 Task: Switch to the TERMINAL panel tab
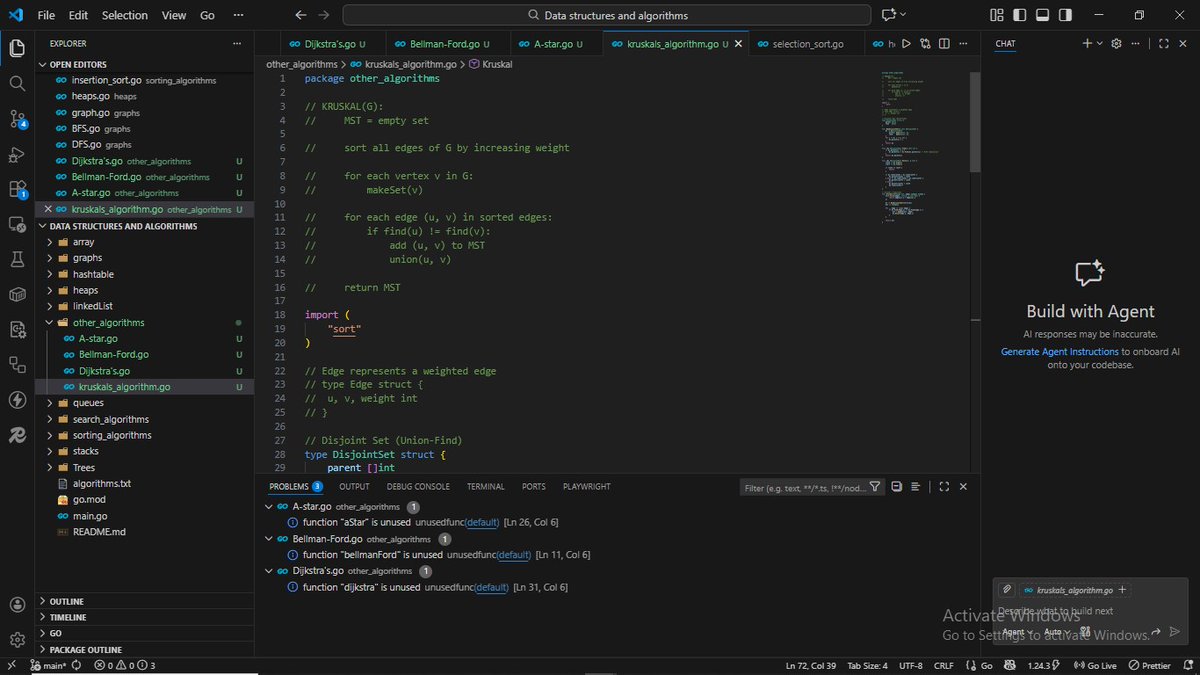[x=485, y=487]
